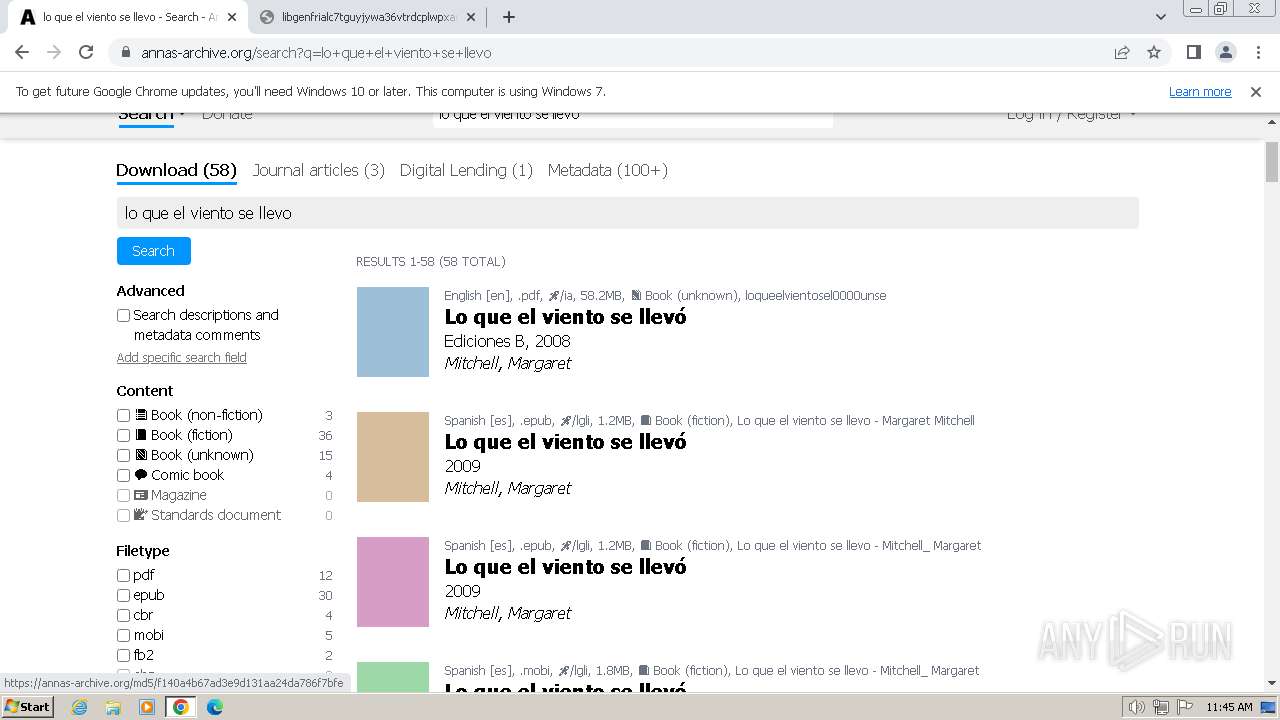
Task: Open the network icon in the system tray
Action: tap(1161, 707)
